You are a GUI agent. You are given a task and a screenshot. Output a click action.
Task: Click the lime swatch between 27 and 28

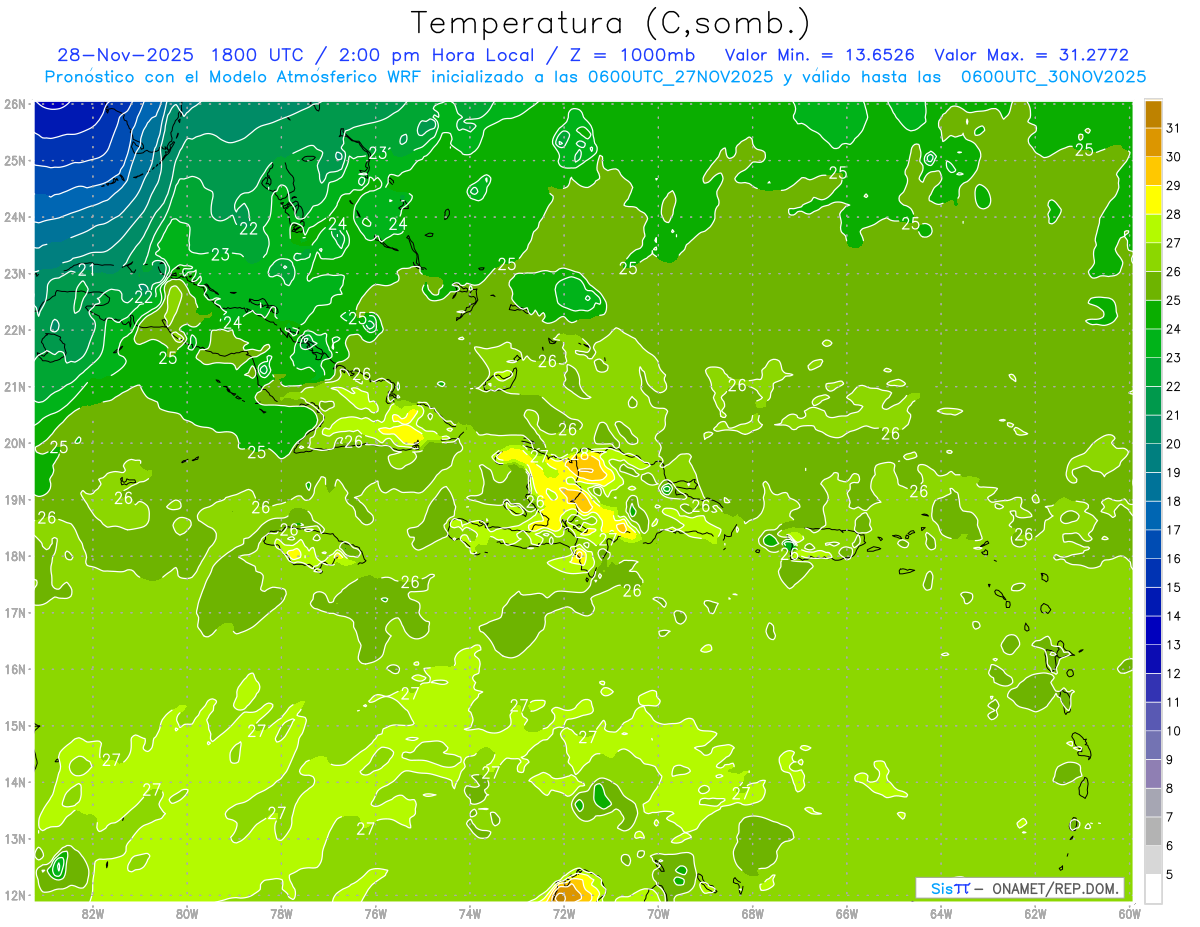(x=1153, y=229)
